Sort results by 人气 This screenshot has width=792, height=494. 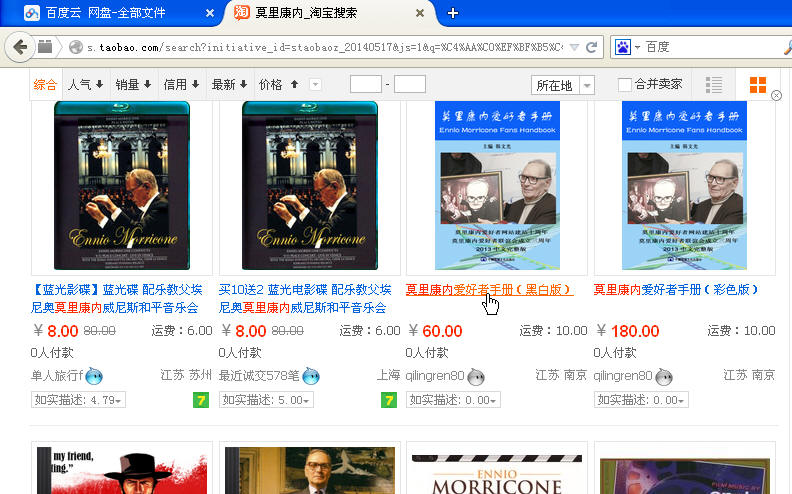(x=85, y=85)
